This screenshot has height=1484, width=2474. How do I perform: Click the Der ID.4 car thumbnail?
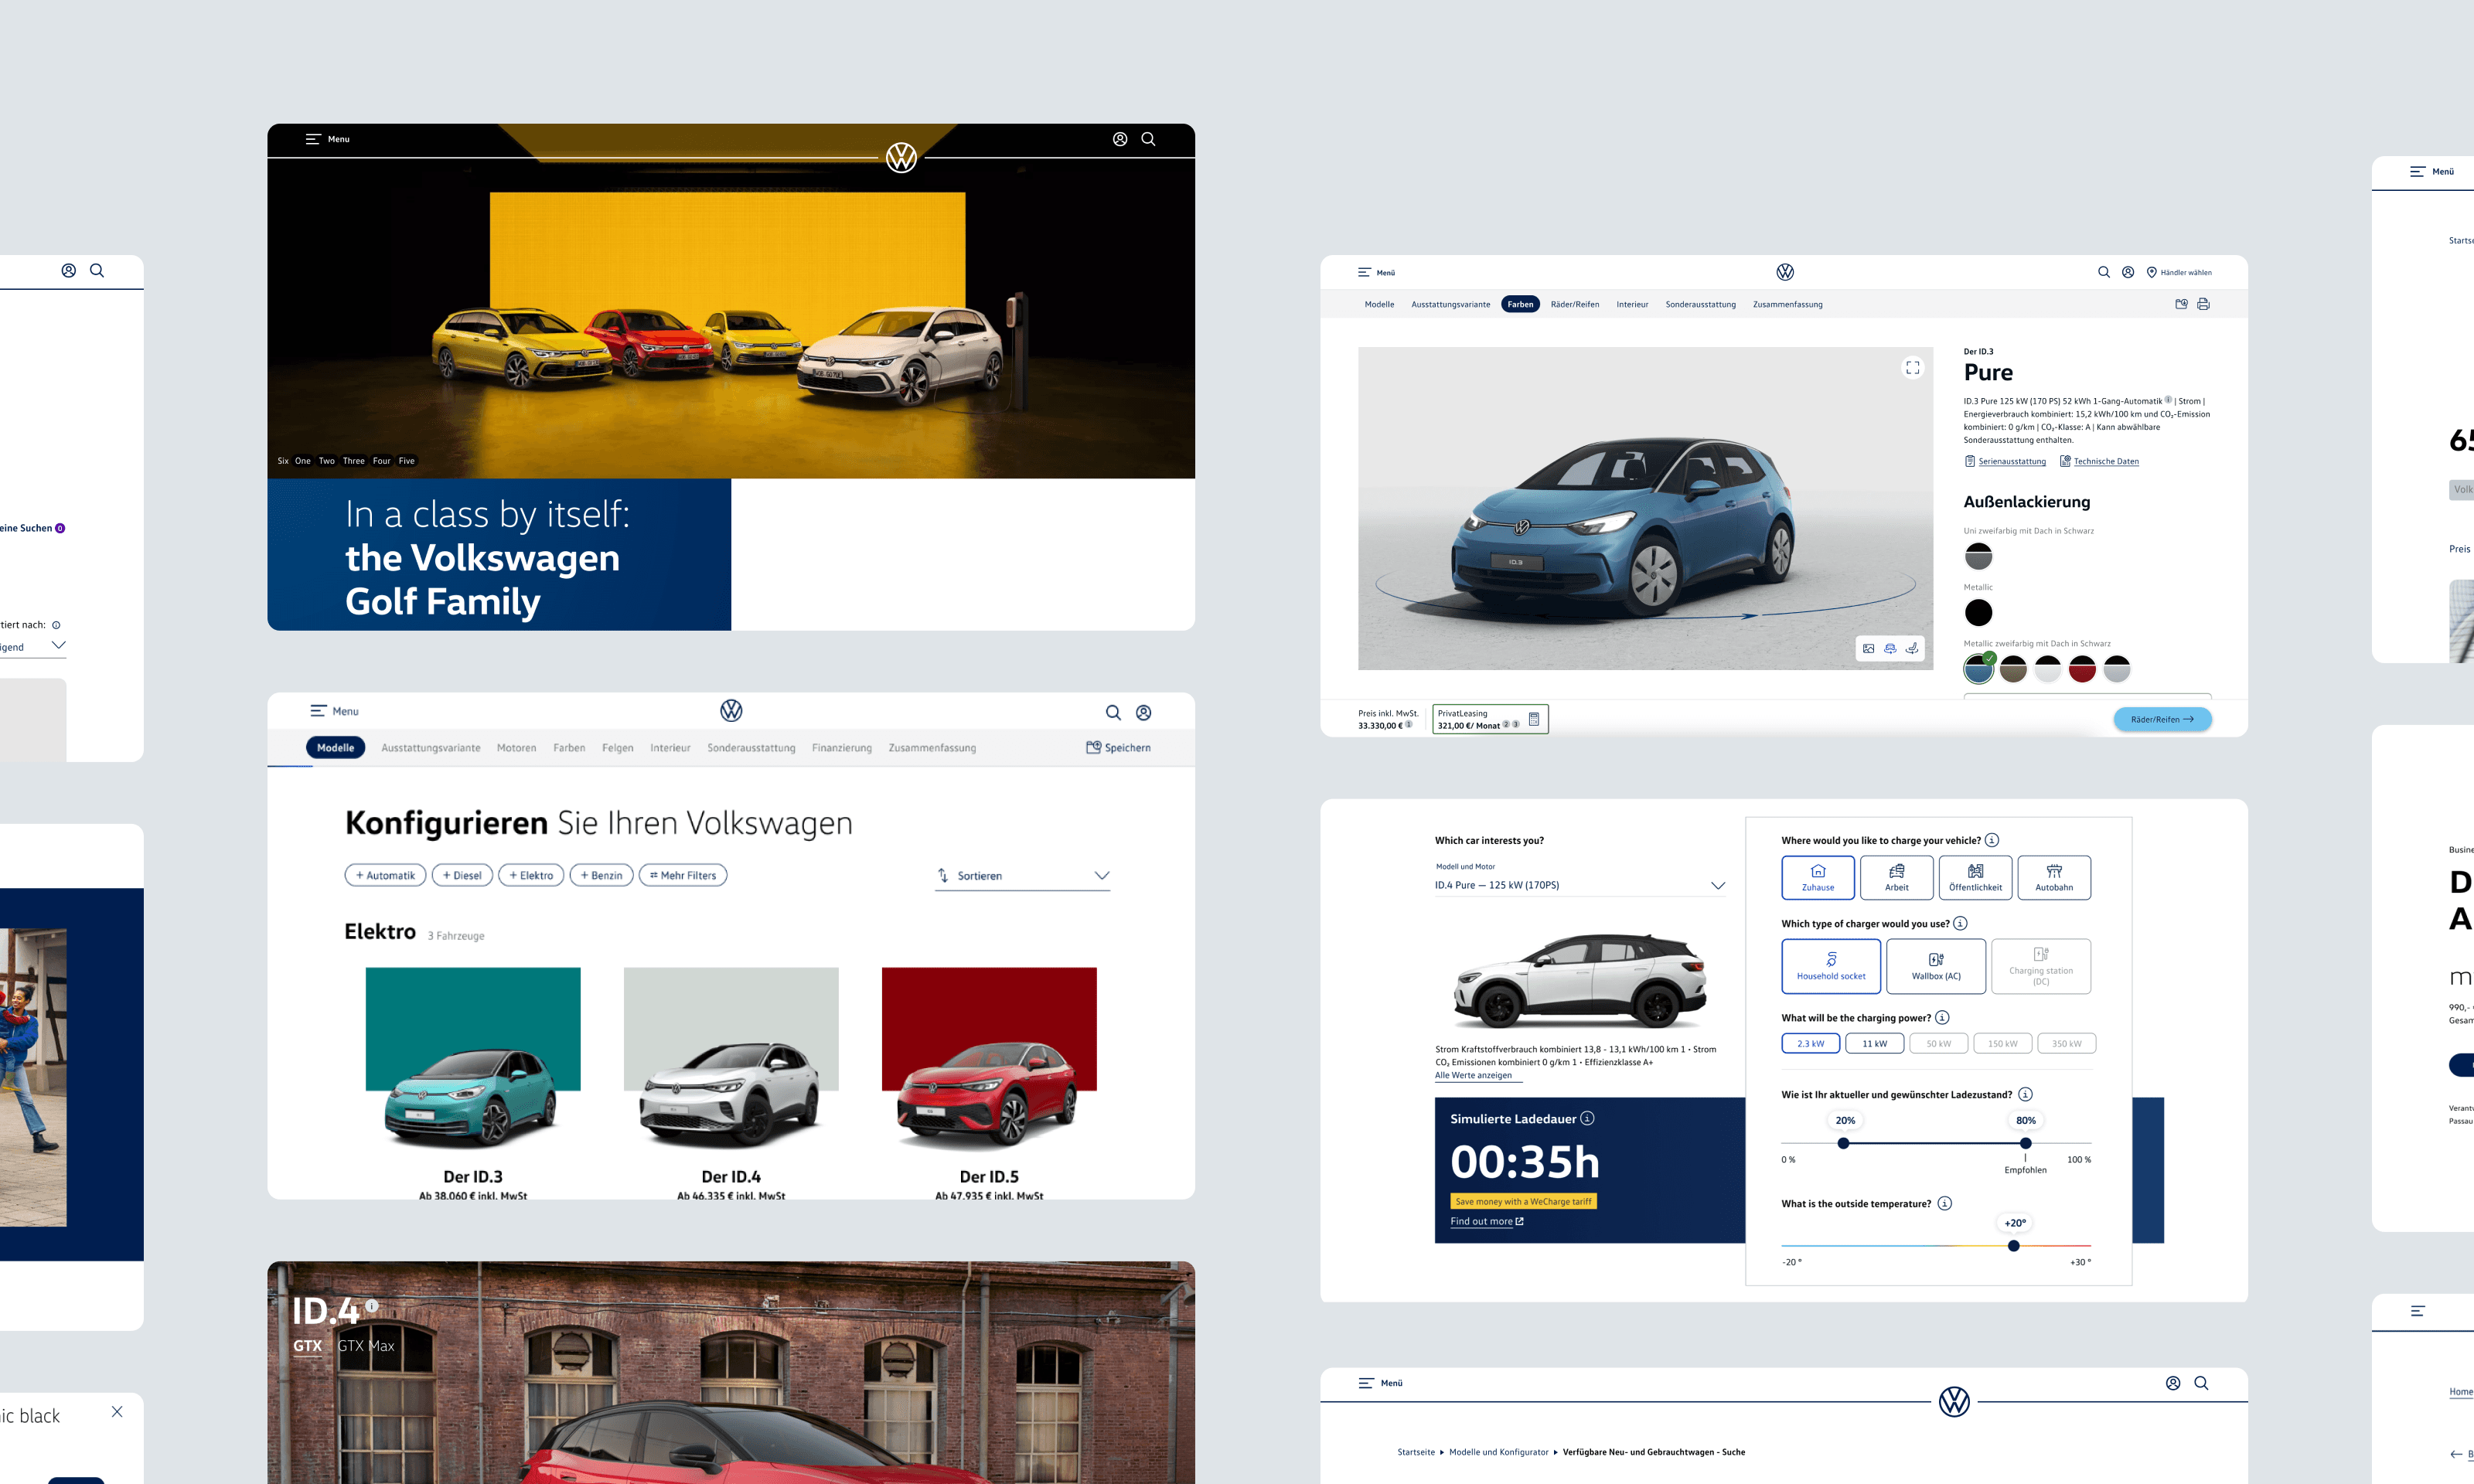(x=731, y=1060)
